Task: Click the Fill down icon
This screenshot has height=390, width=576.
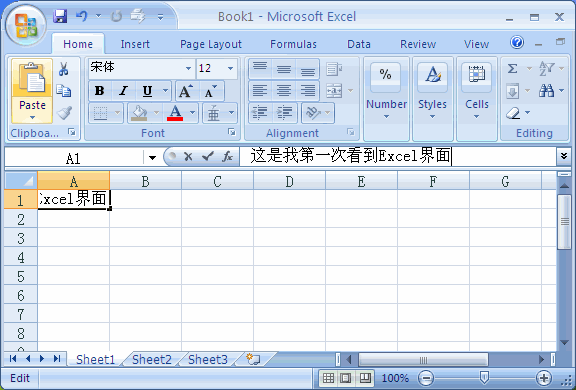Action: coord(512,91)
